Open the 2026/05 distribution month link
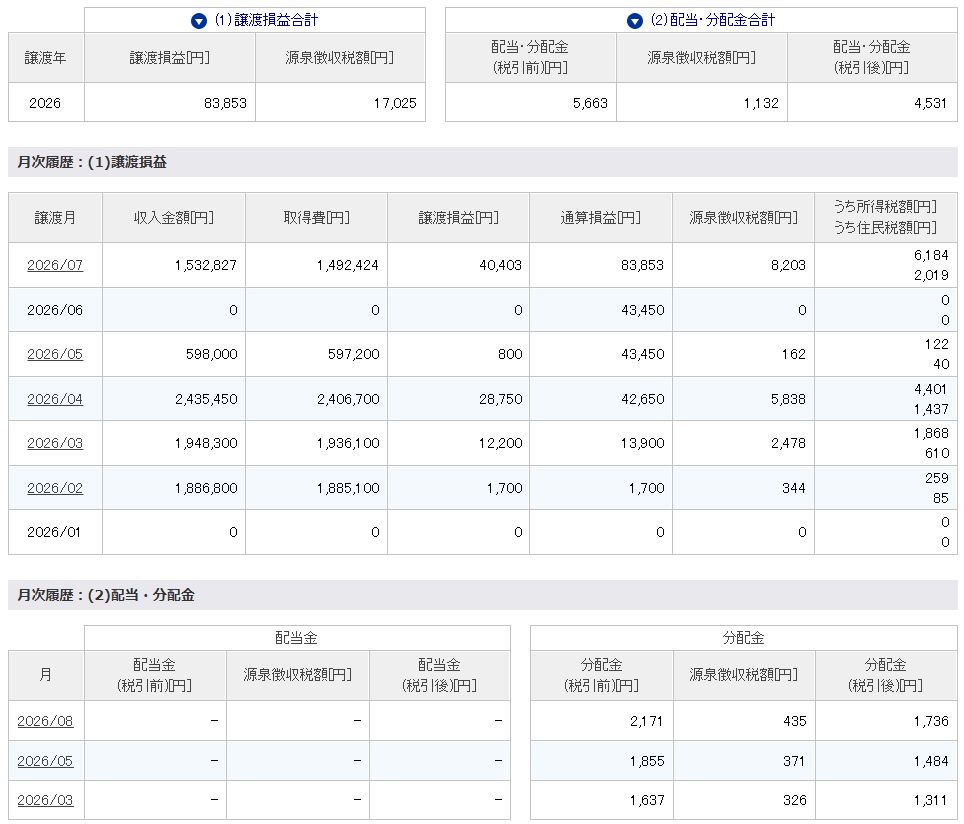Image resolution: width=964 pixels, height=824 pixels. (45, 761)
